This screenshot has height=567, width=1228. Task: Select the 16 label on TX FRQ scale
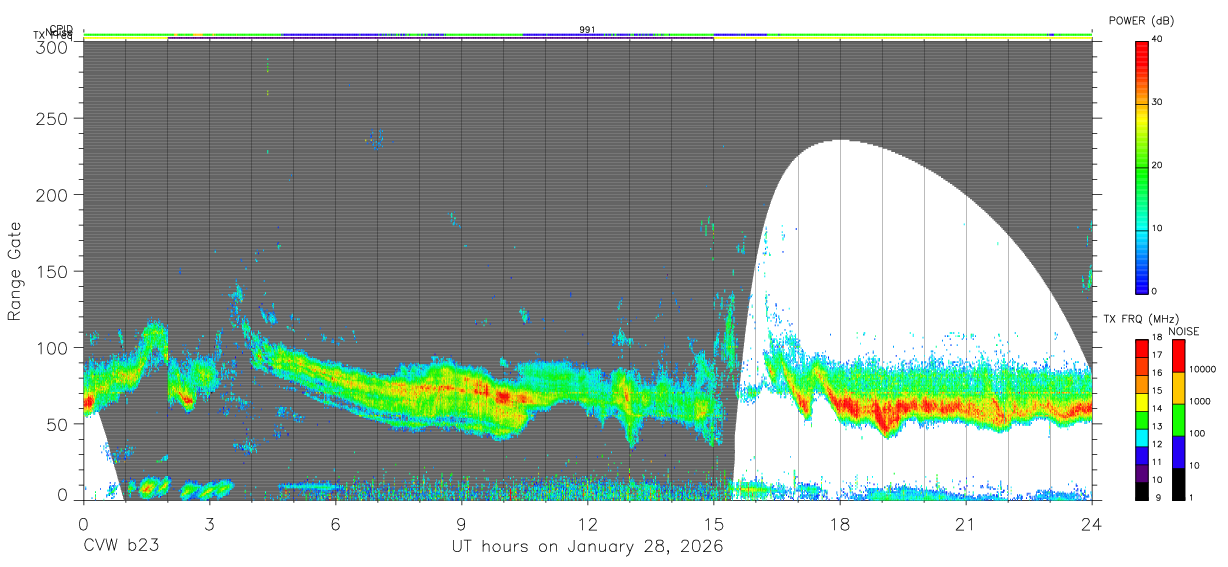coord(1157,373)
